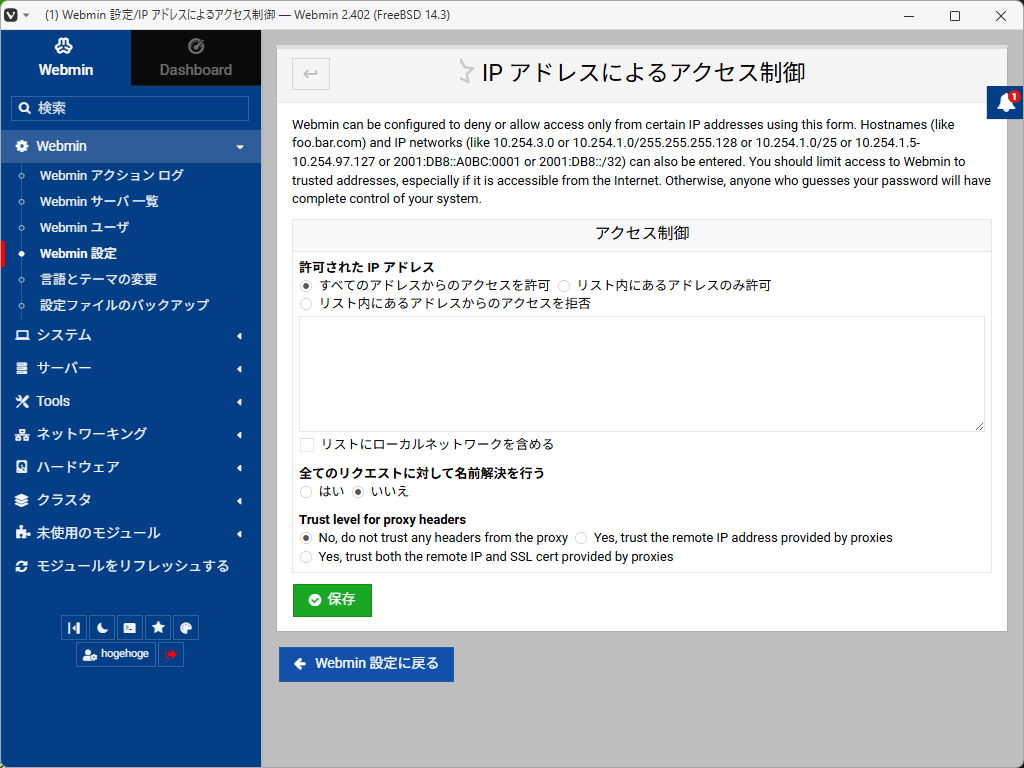Click the red logout icon
The image size is (1024, 768).
[x=171, y=654]
